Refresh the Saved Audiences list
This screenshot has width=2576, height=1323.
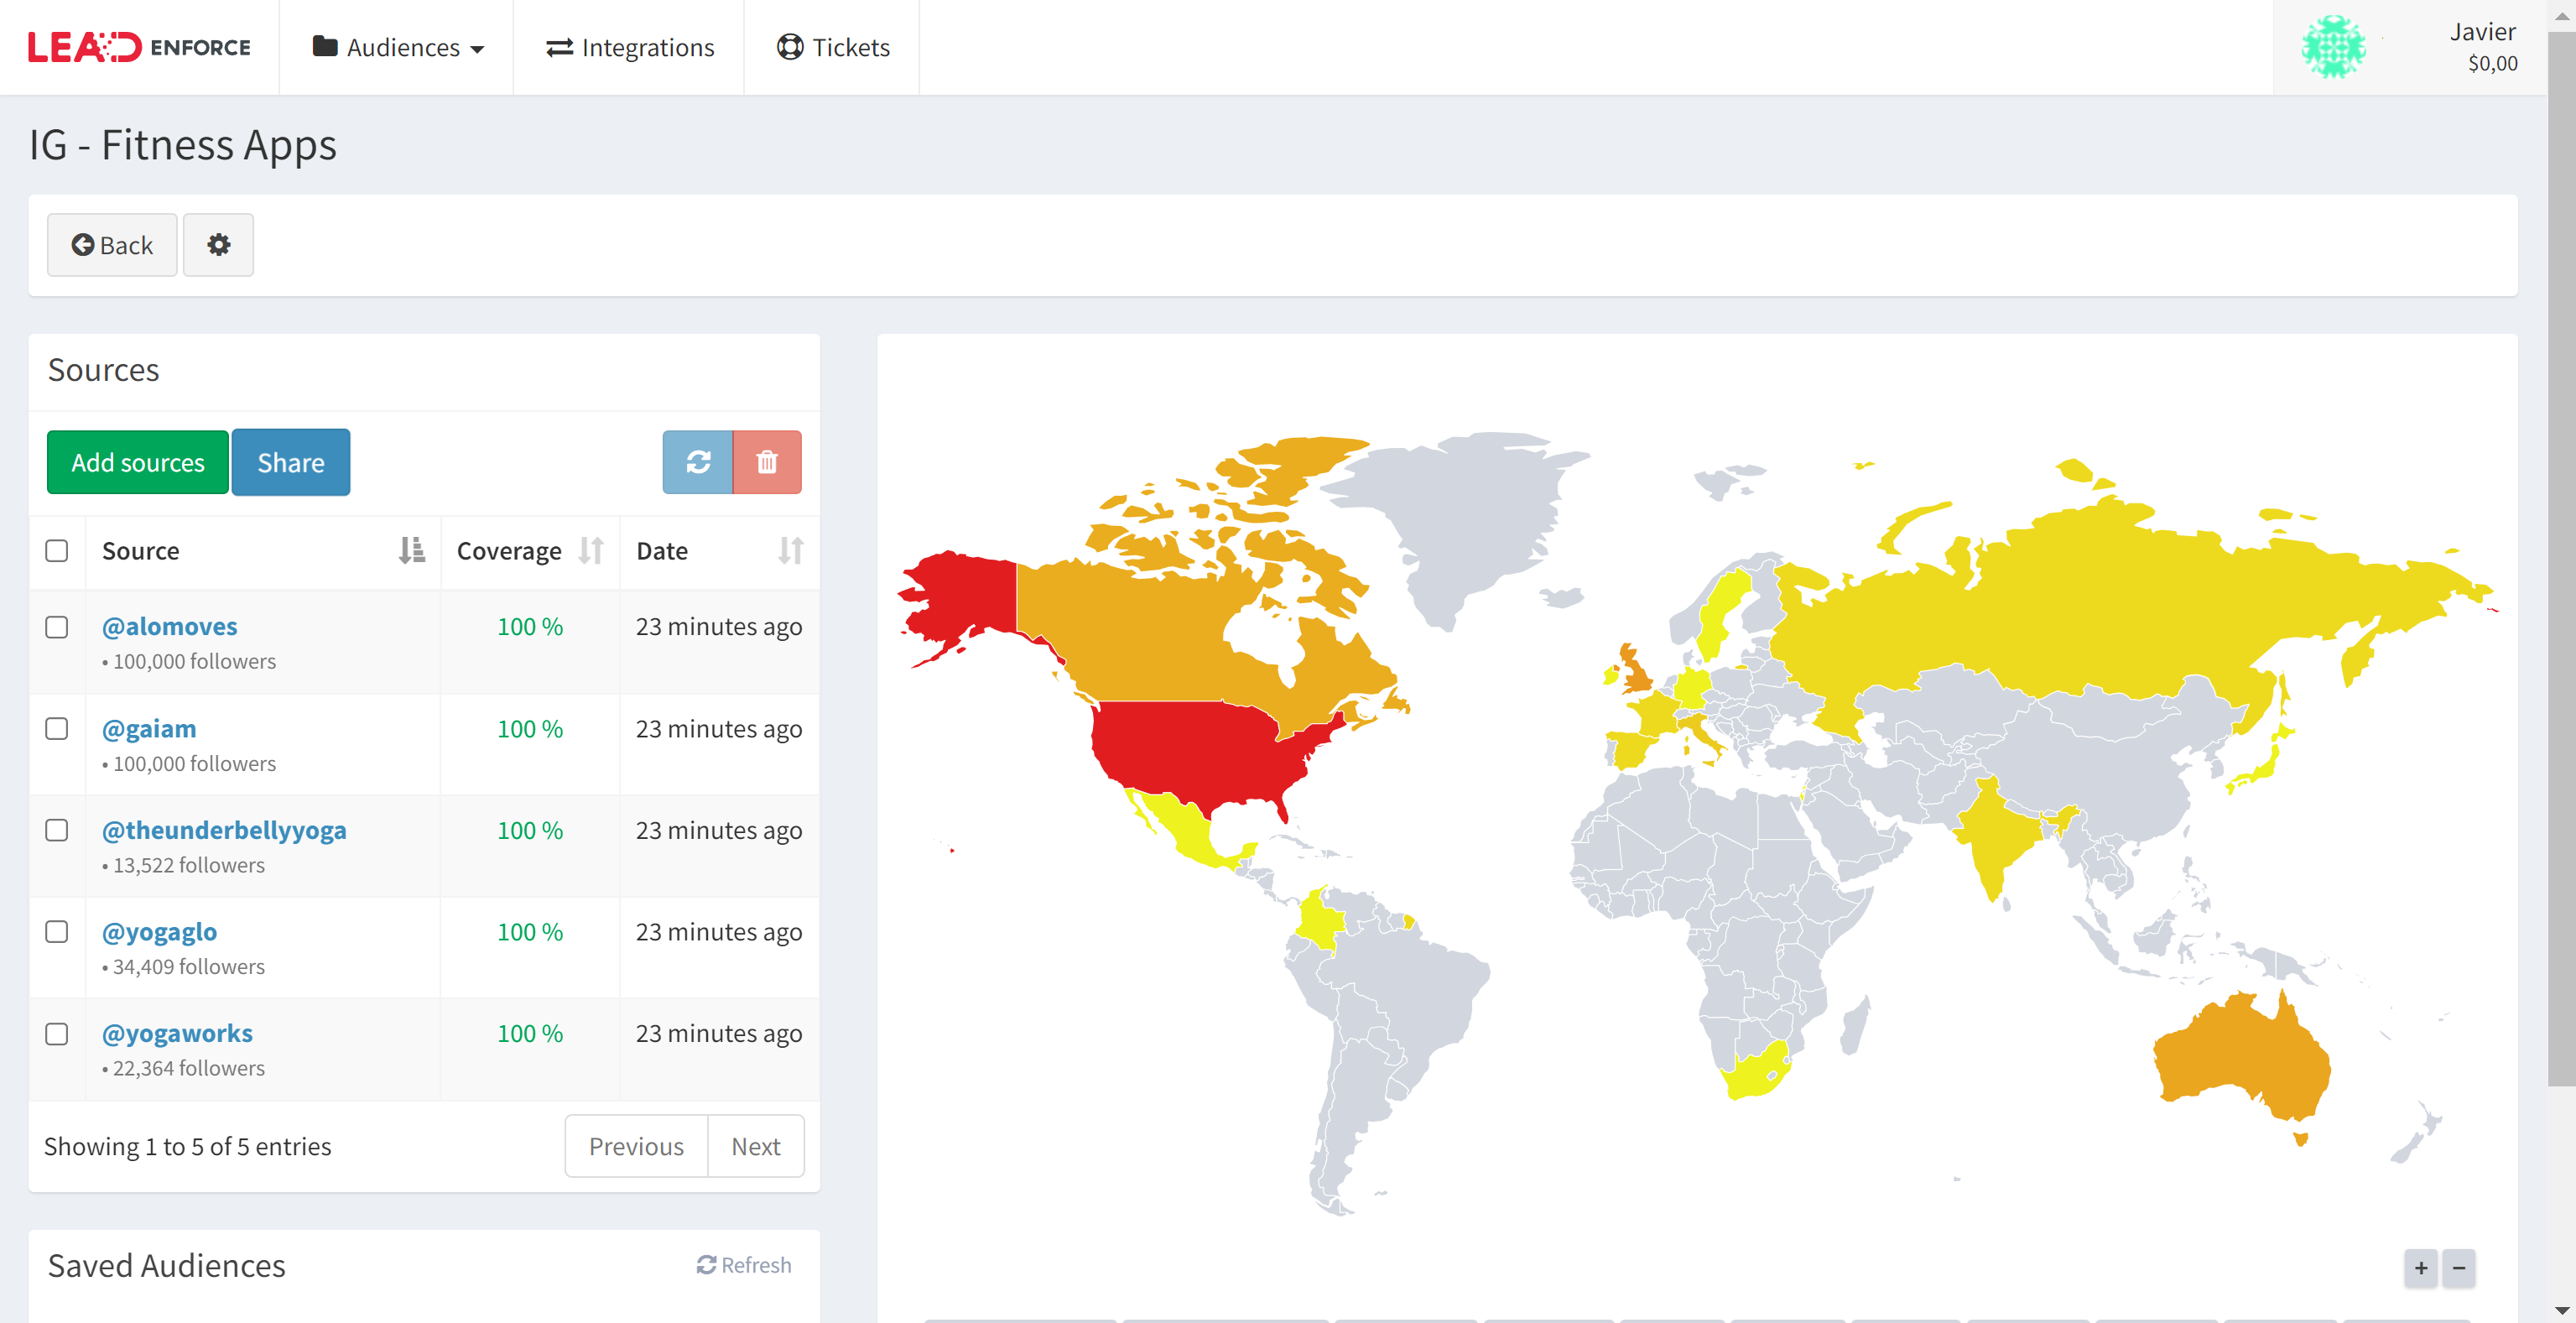click(x=744, y=1264)
